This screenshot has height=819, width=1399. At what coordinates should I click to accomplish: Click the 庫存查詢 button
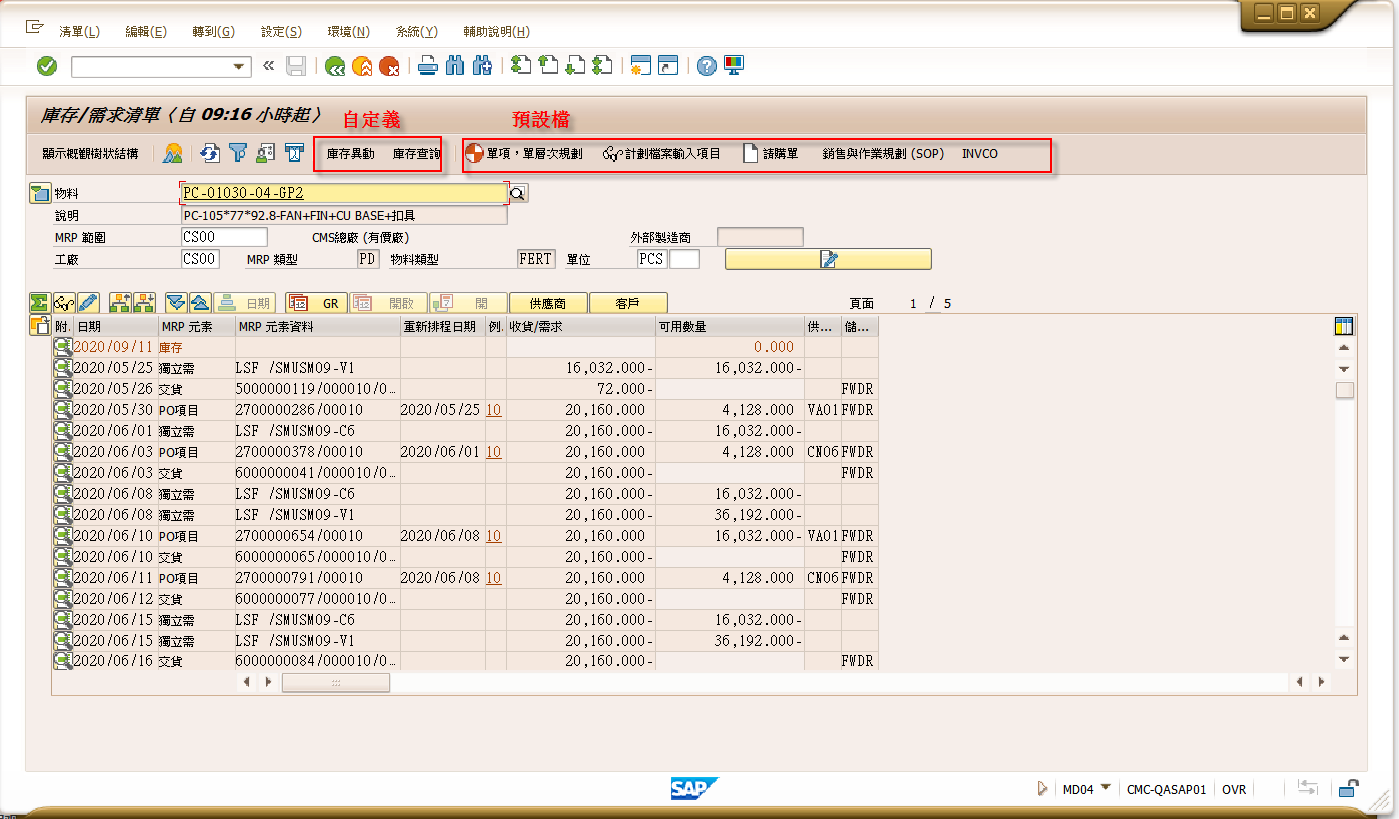tap(416, 155)
